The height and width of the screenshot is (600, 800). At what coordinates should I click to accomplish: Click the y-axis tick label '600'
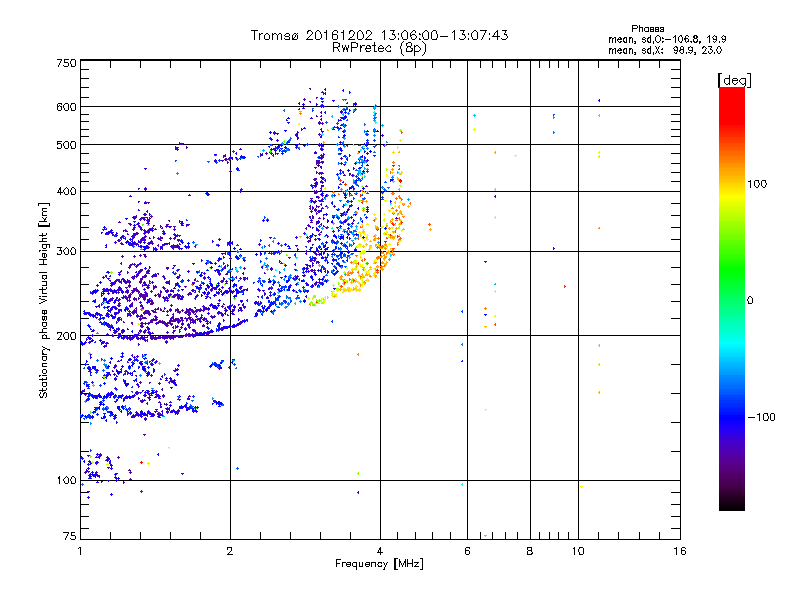coord(67,107)
